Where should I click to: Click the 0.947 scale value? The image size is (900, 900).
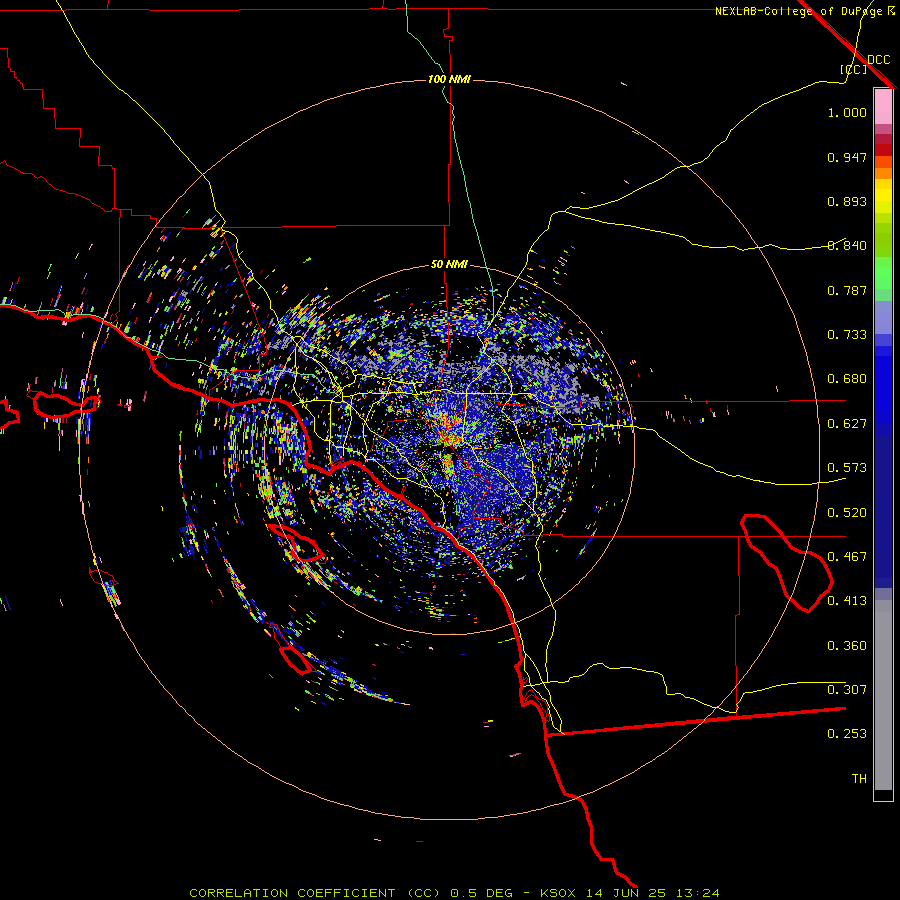[847, 157]
